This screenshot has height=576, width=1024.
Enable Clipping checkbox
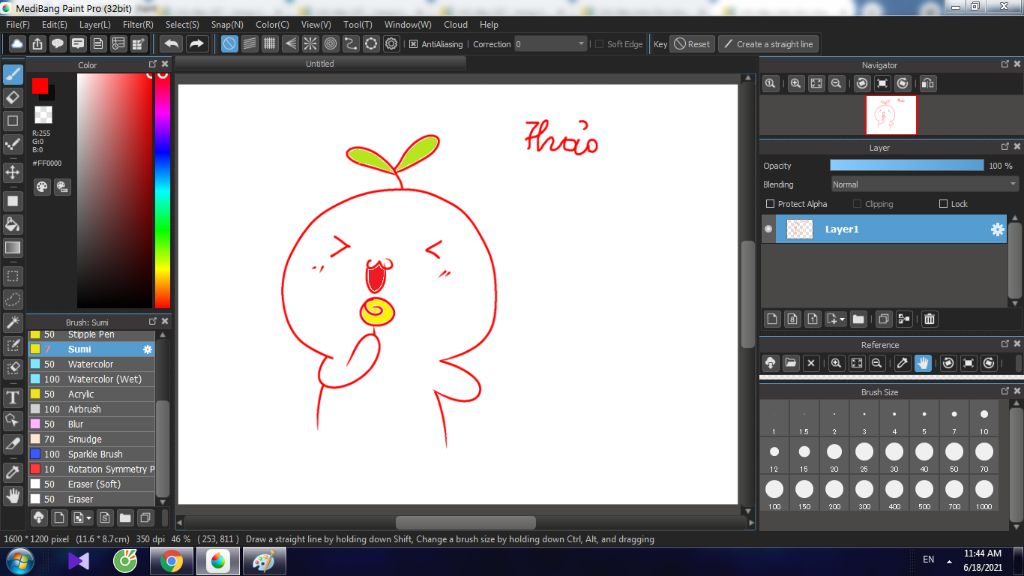857,204
